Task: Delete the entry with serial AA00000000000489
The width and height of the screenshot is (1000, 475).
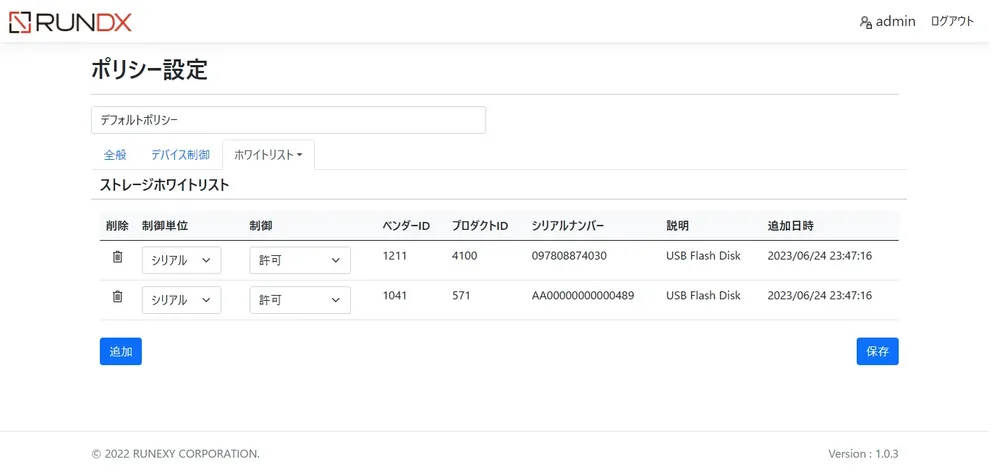Action: click(x=117, y=296)
